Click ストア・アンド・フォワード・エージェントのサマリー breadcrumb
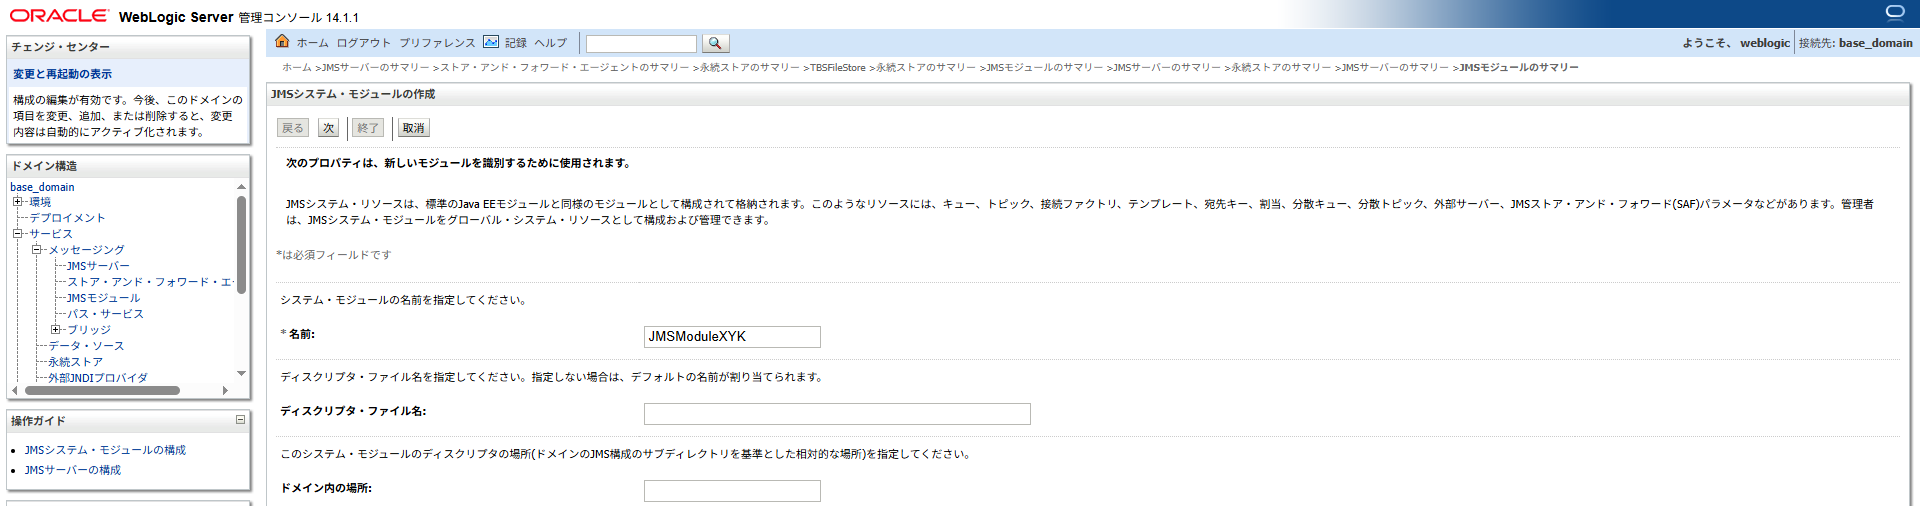This screenshot has height=506, width=1920. 565,68
